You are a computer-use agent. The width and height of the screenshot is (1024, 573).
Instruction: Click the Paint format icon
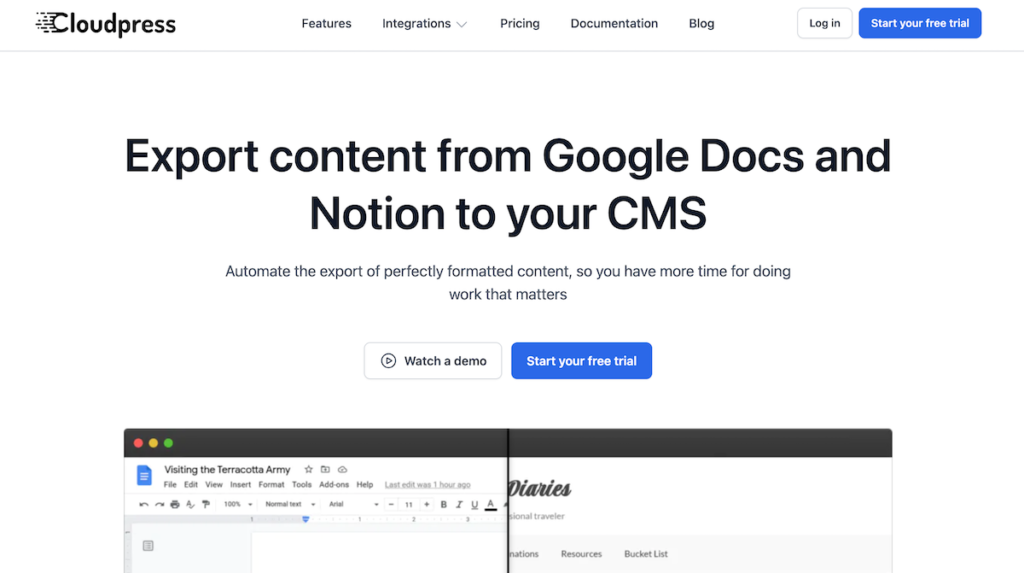(x=206, y=504)
